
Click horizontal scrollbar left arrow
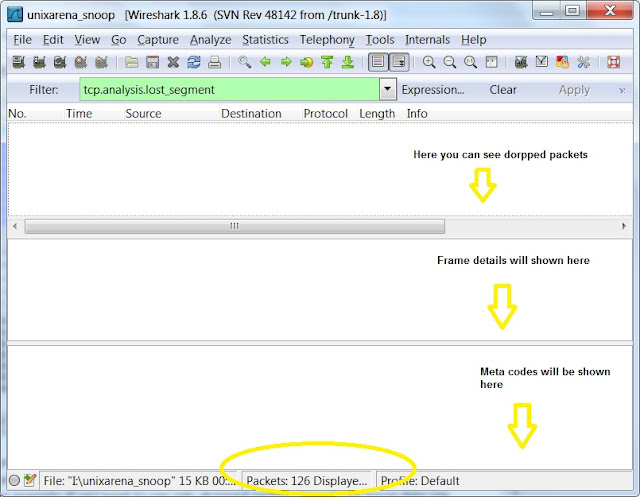click(15, 226)
